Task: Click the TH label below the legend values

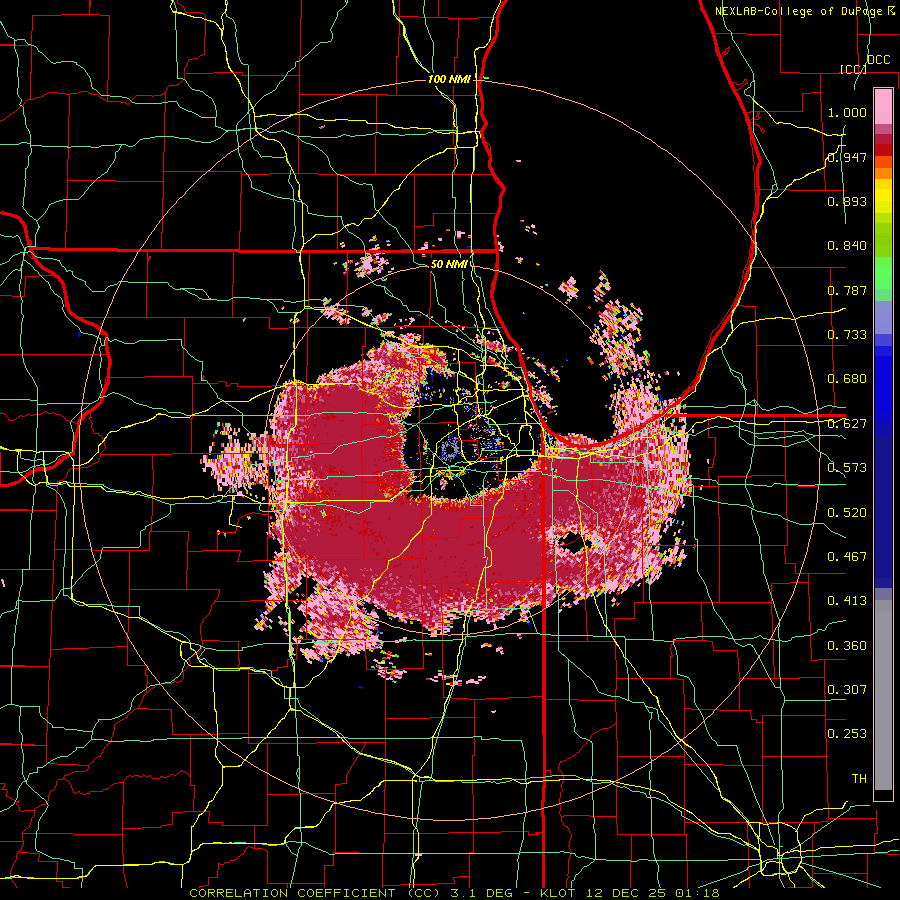Action: (859, 779)
